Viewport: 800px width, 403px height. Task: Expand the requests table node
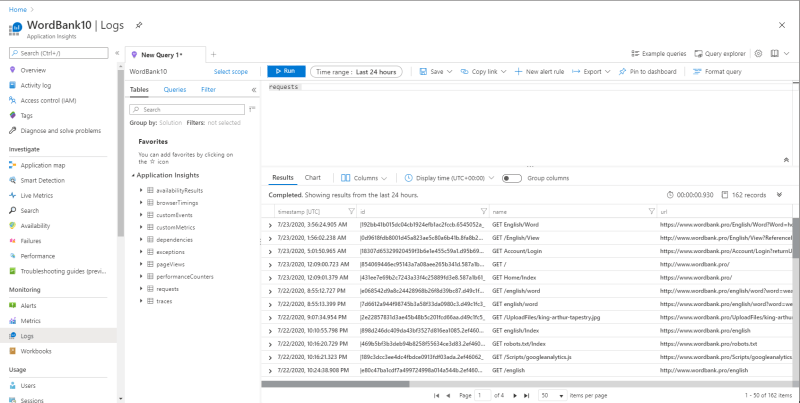coord(141,289)
